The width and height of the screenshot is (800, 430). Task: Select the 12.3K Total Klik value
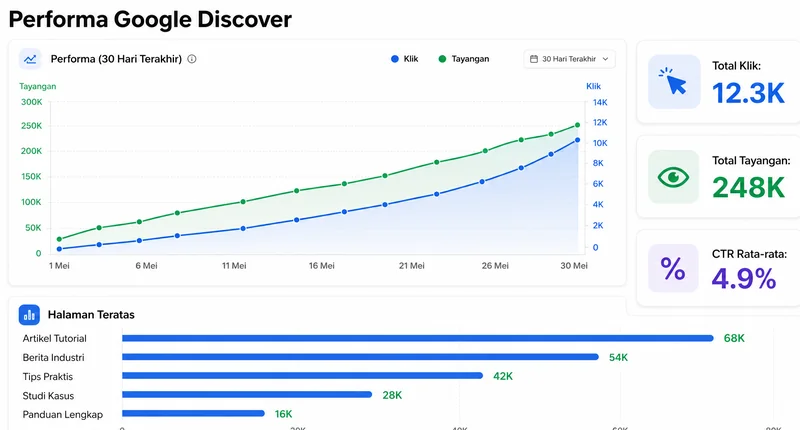(748, 93)
